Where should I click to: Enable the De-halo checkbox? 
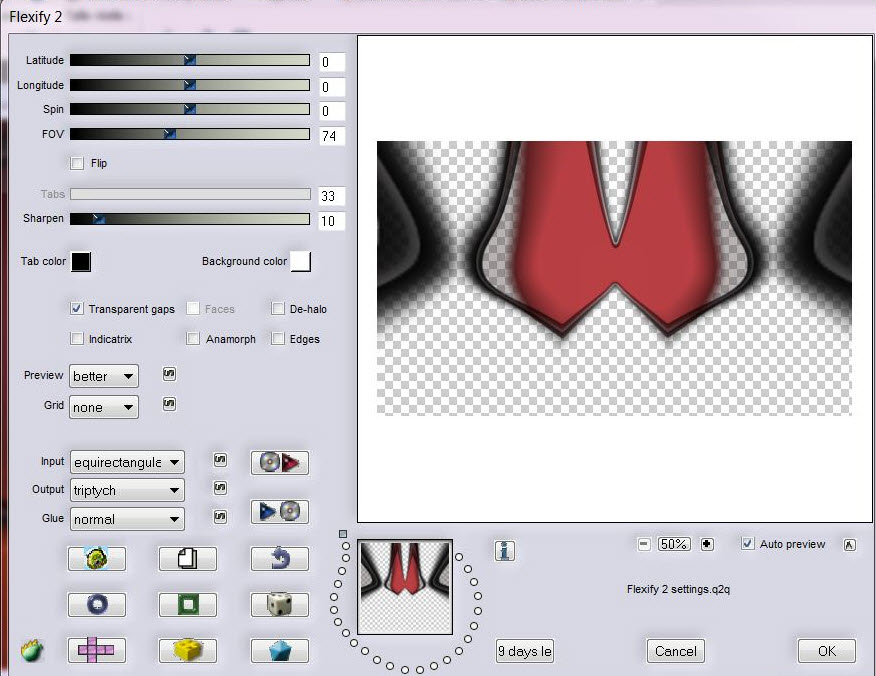pyautogui.click(x=278, y=308)
